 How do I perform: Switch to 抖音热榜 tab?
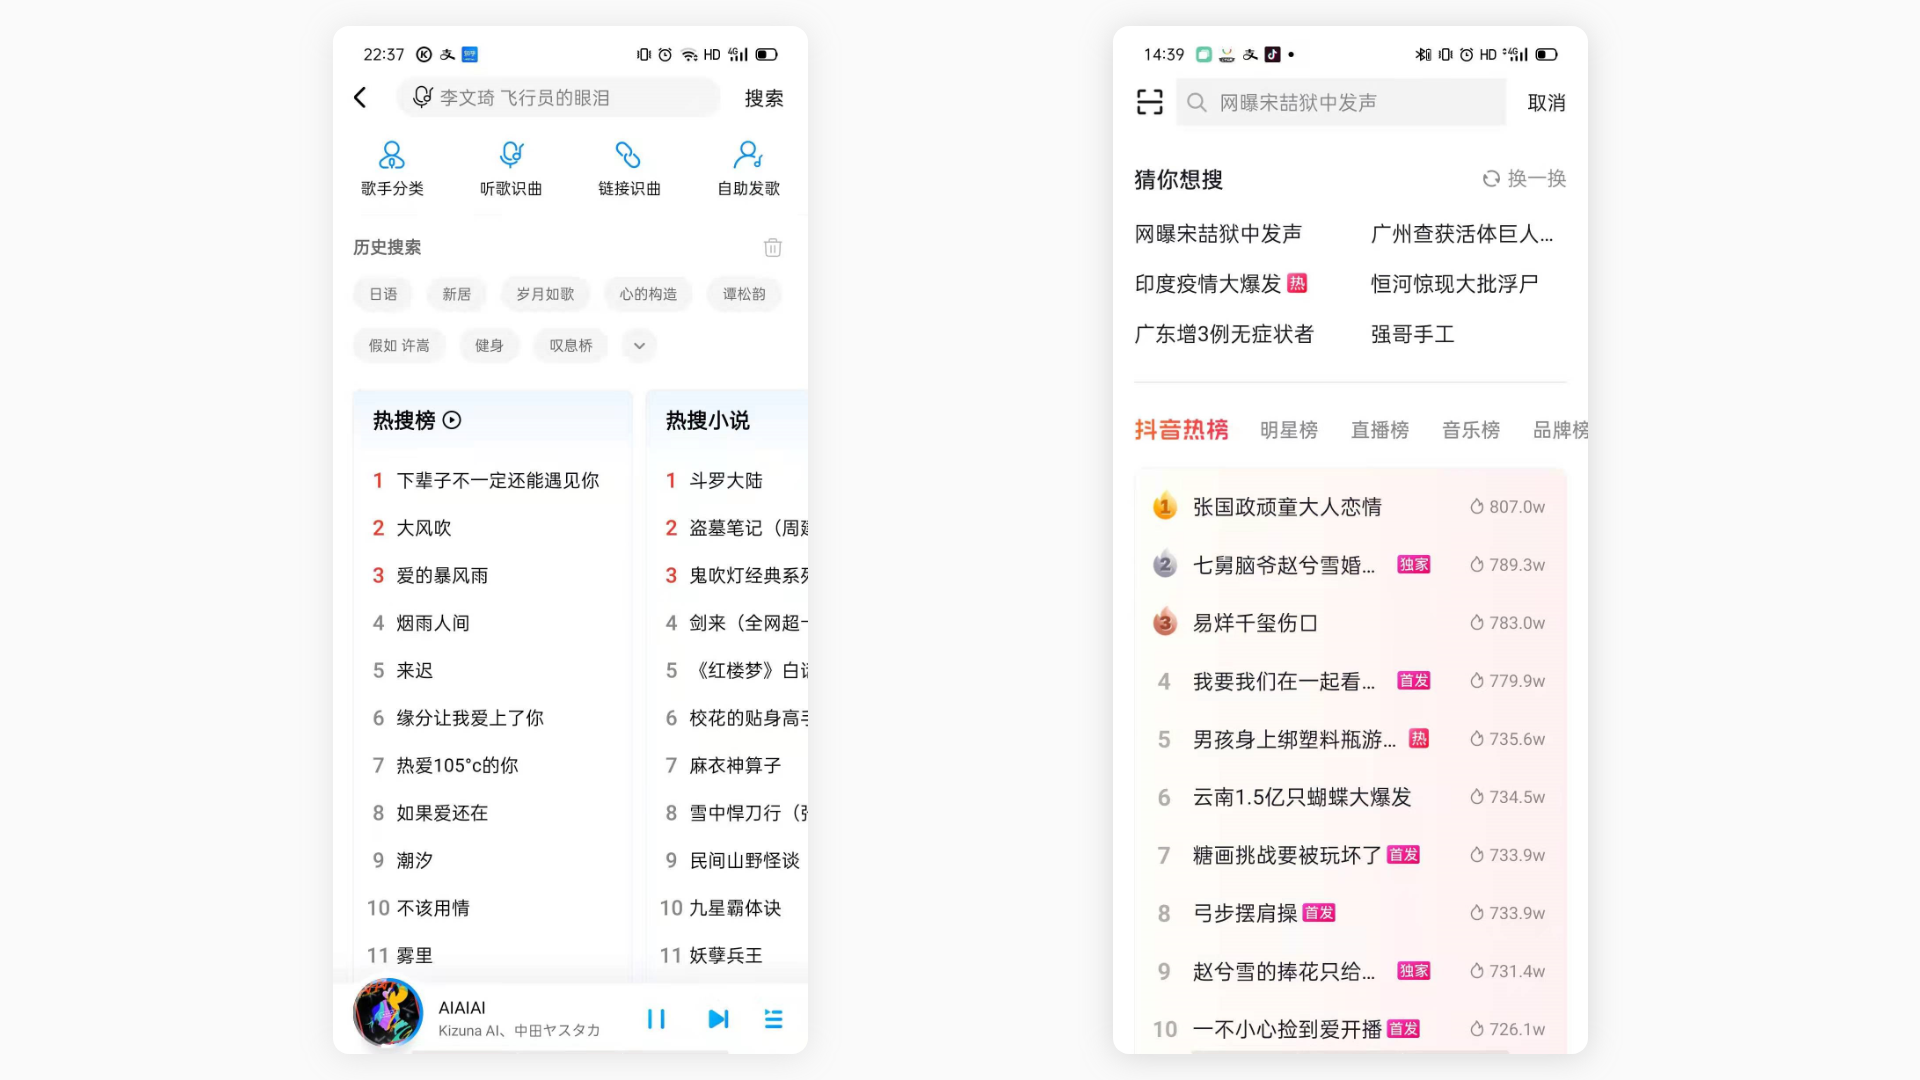(x=1181, y=430)
